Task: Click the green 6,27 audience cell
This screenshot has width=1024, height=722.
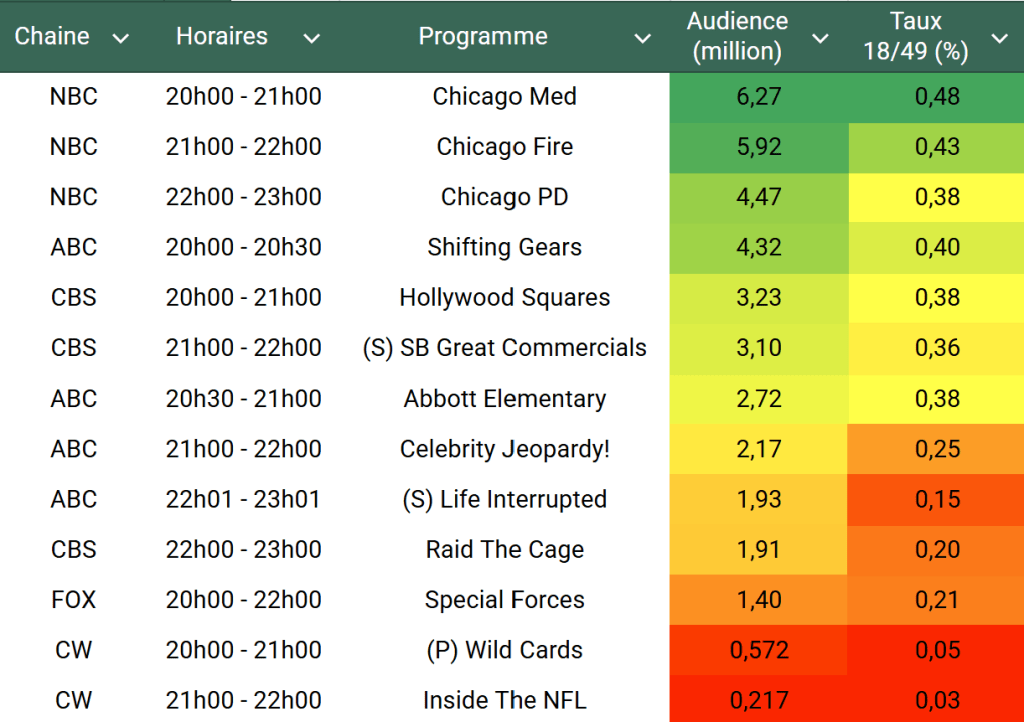Action: pos(759,97)
